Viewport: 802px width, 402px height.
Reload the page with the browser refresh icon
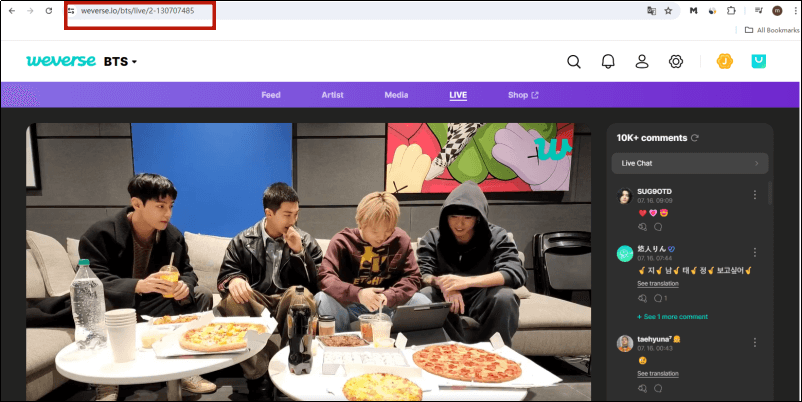click(49, 11)
